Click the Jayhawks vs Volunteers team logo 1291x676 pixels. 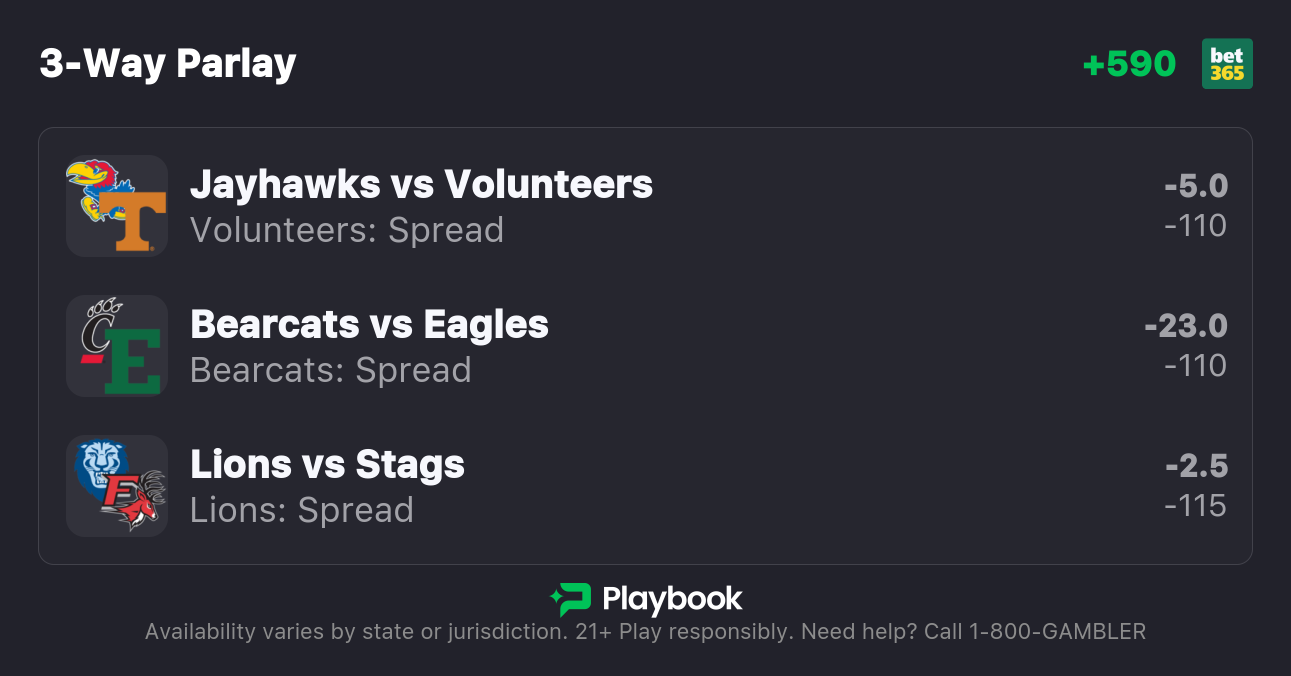pos(117,206)
